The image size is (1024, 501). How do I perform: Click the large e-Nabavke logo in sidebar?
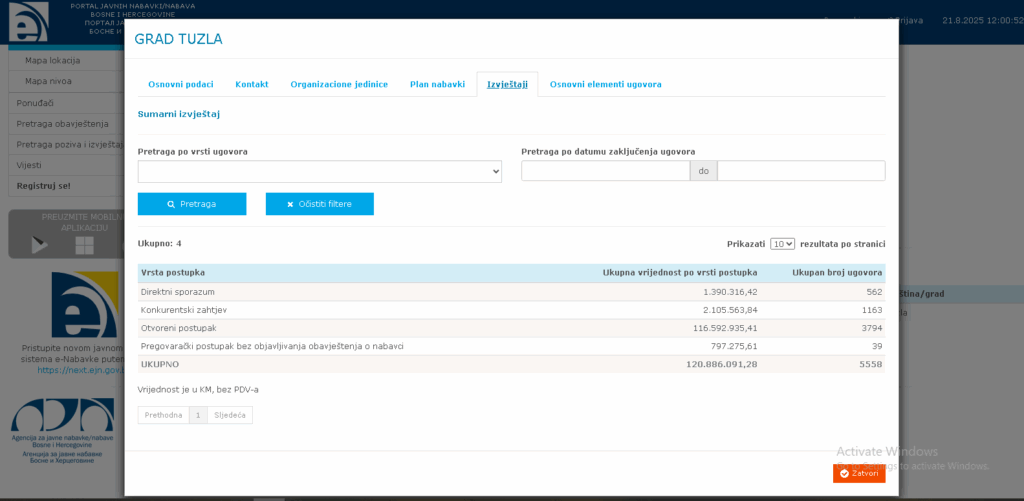pyautogui.click(x=84, y=305)
